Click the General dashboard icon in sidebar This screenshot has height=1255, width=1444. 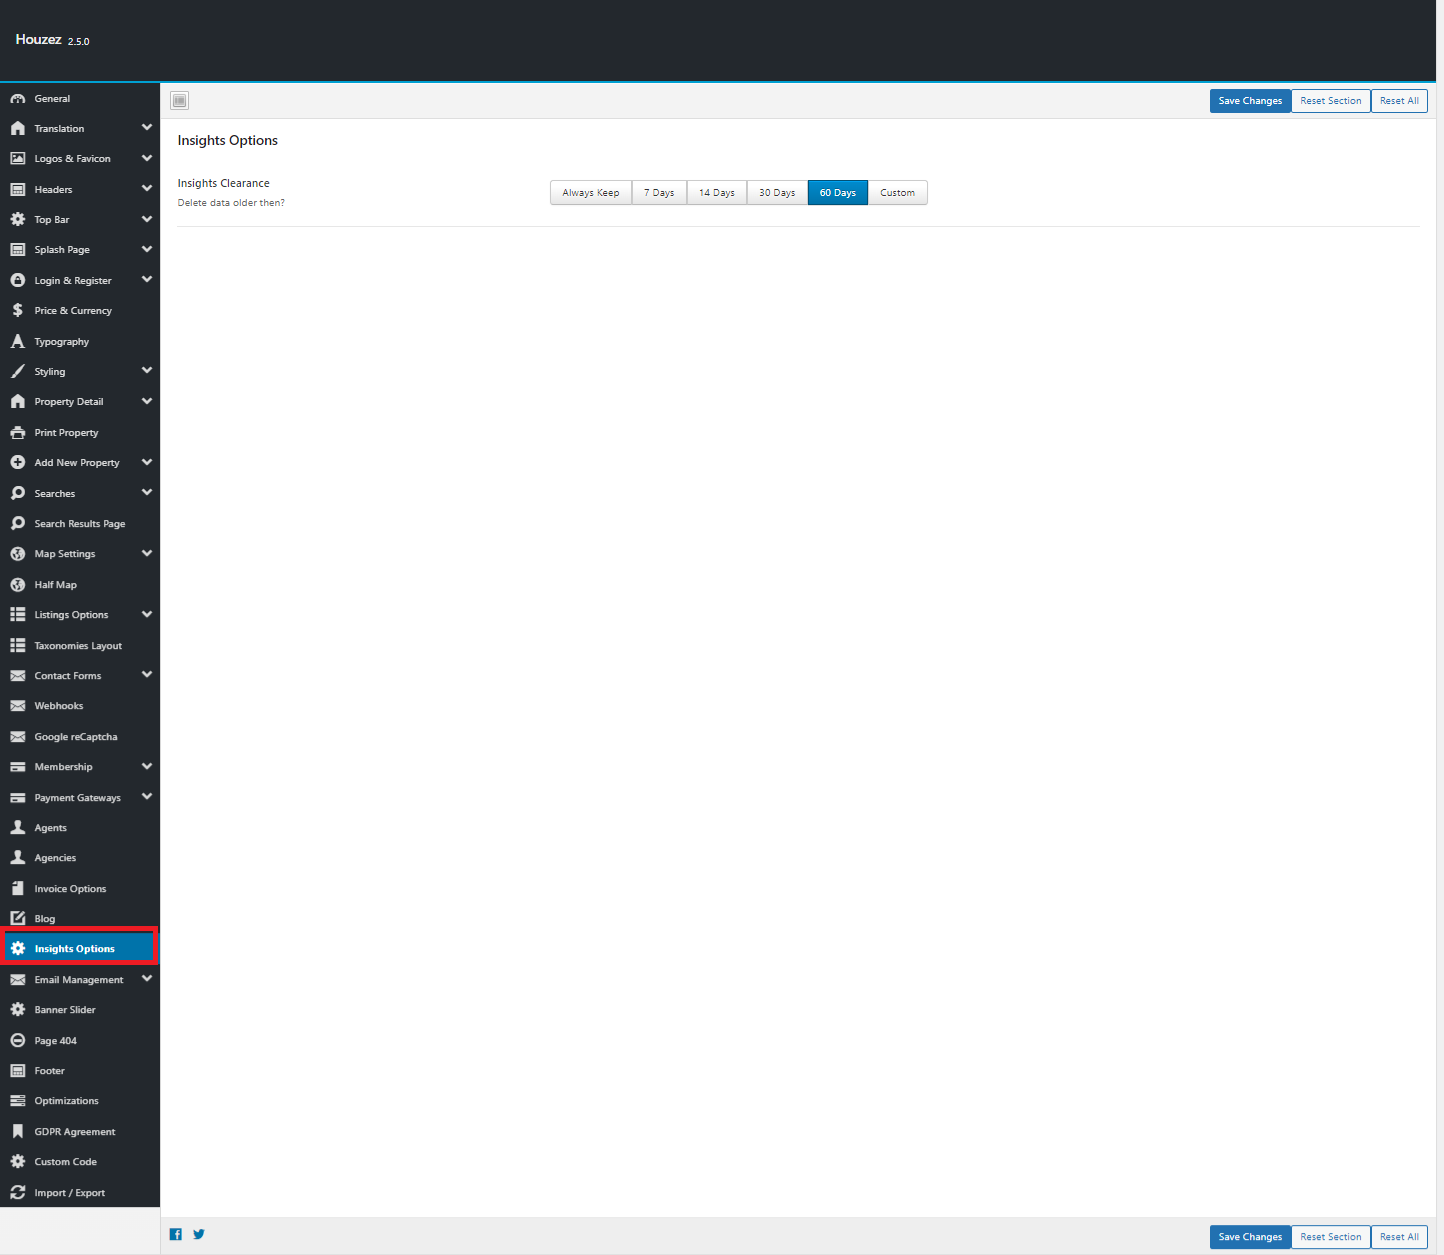point(18,99)
